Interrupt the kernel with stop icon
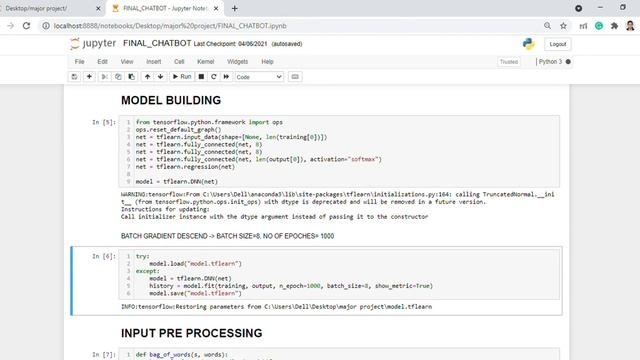The width and height of the screenshot is (640, 360). coord(201,77)
